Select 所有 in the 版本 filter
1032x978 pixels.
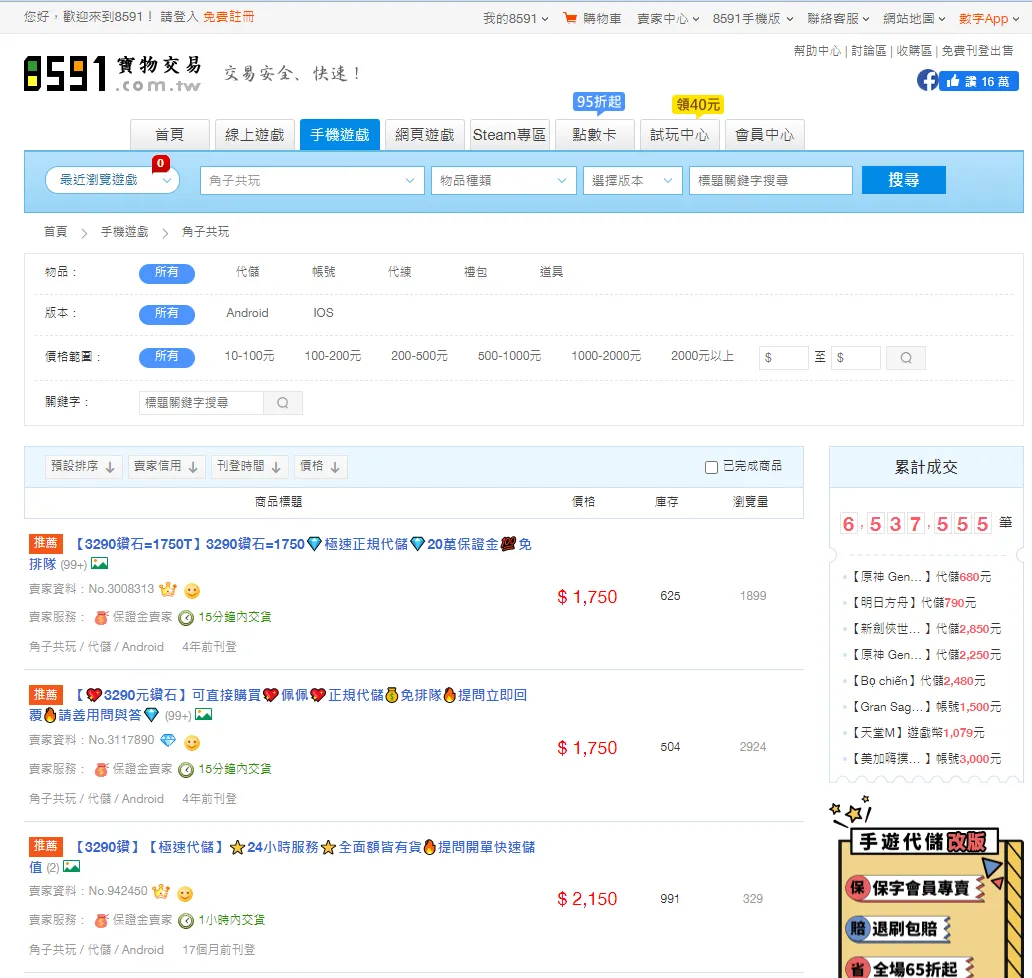coord(167,314)
